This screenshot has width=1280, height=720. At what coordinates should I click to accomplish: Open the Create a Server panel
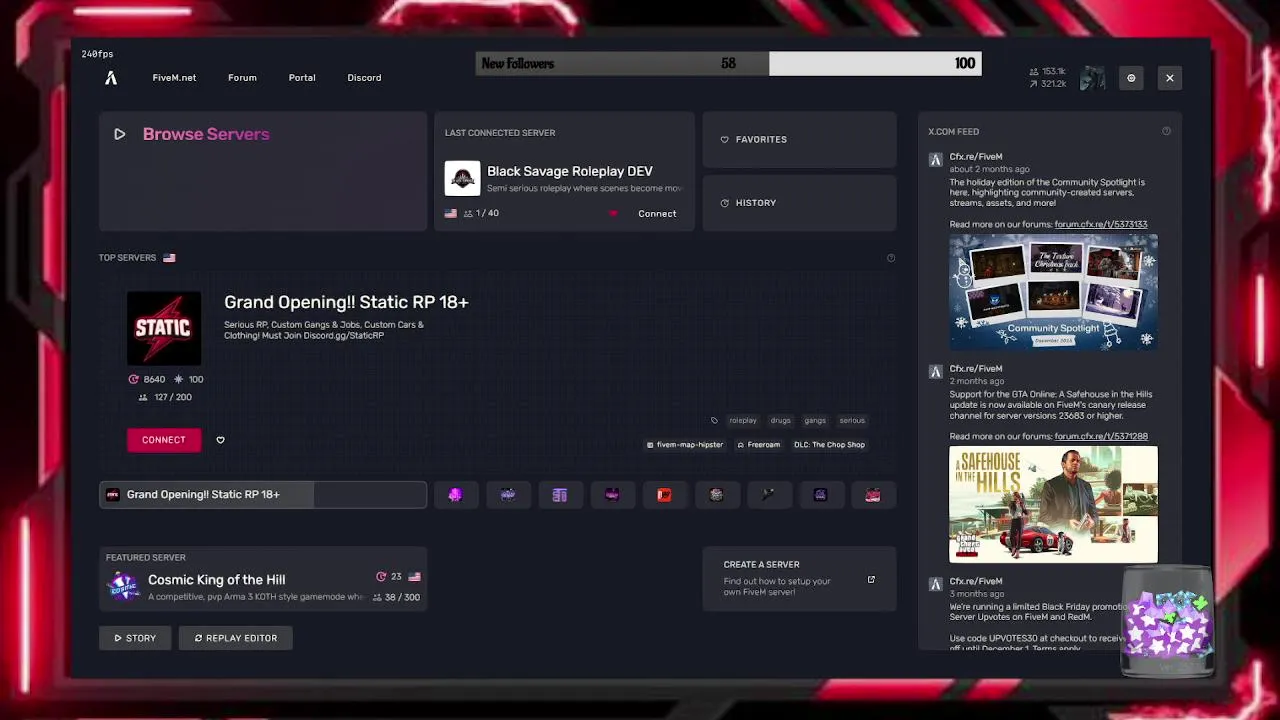point(799,579)
